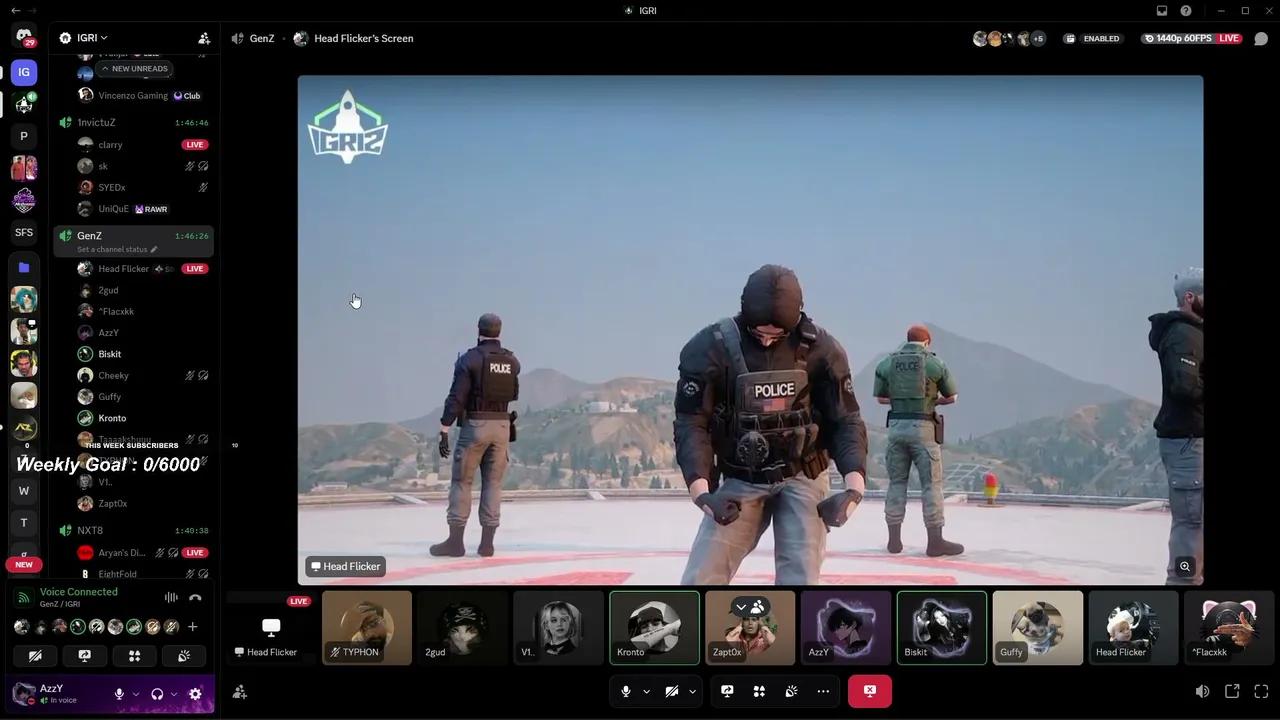Expand microphone options arrow in call bar
1280x720 pixels.
(x=646, y=691)
